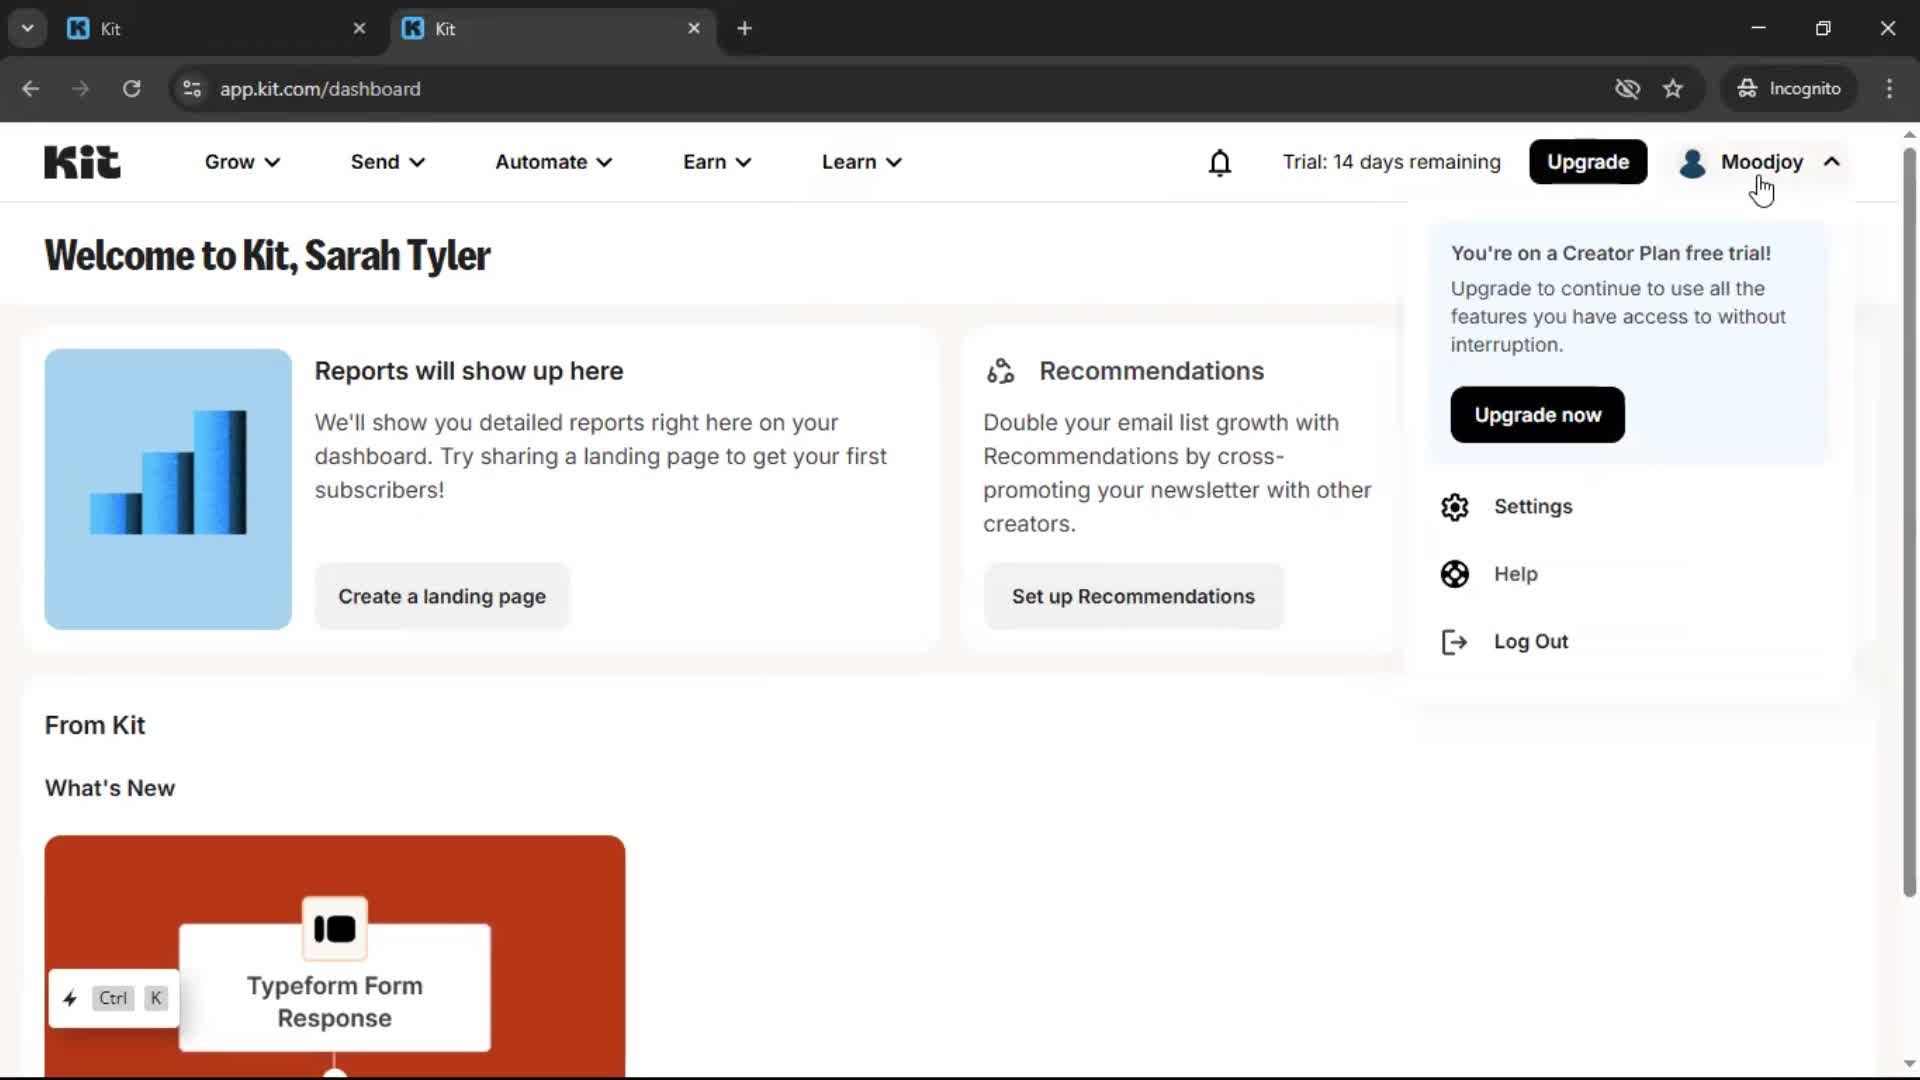The image size is (1920, 1080).
Task: Click the Kit logo in the navigation bar
Action: 81,161
